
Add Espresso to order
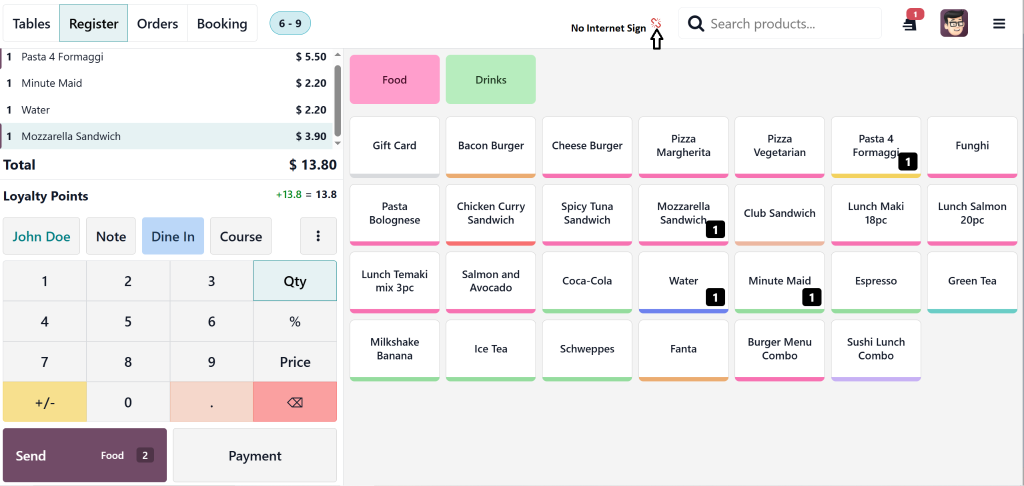coord(876,282)
